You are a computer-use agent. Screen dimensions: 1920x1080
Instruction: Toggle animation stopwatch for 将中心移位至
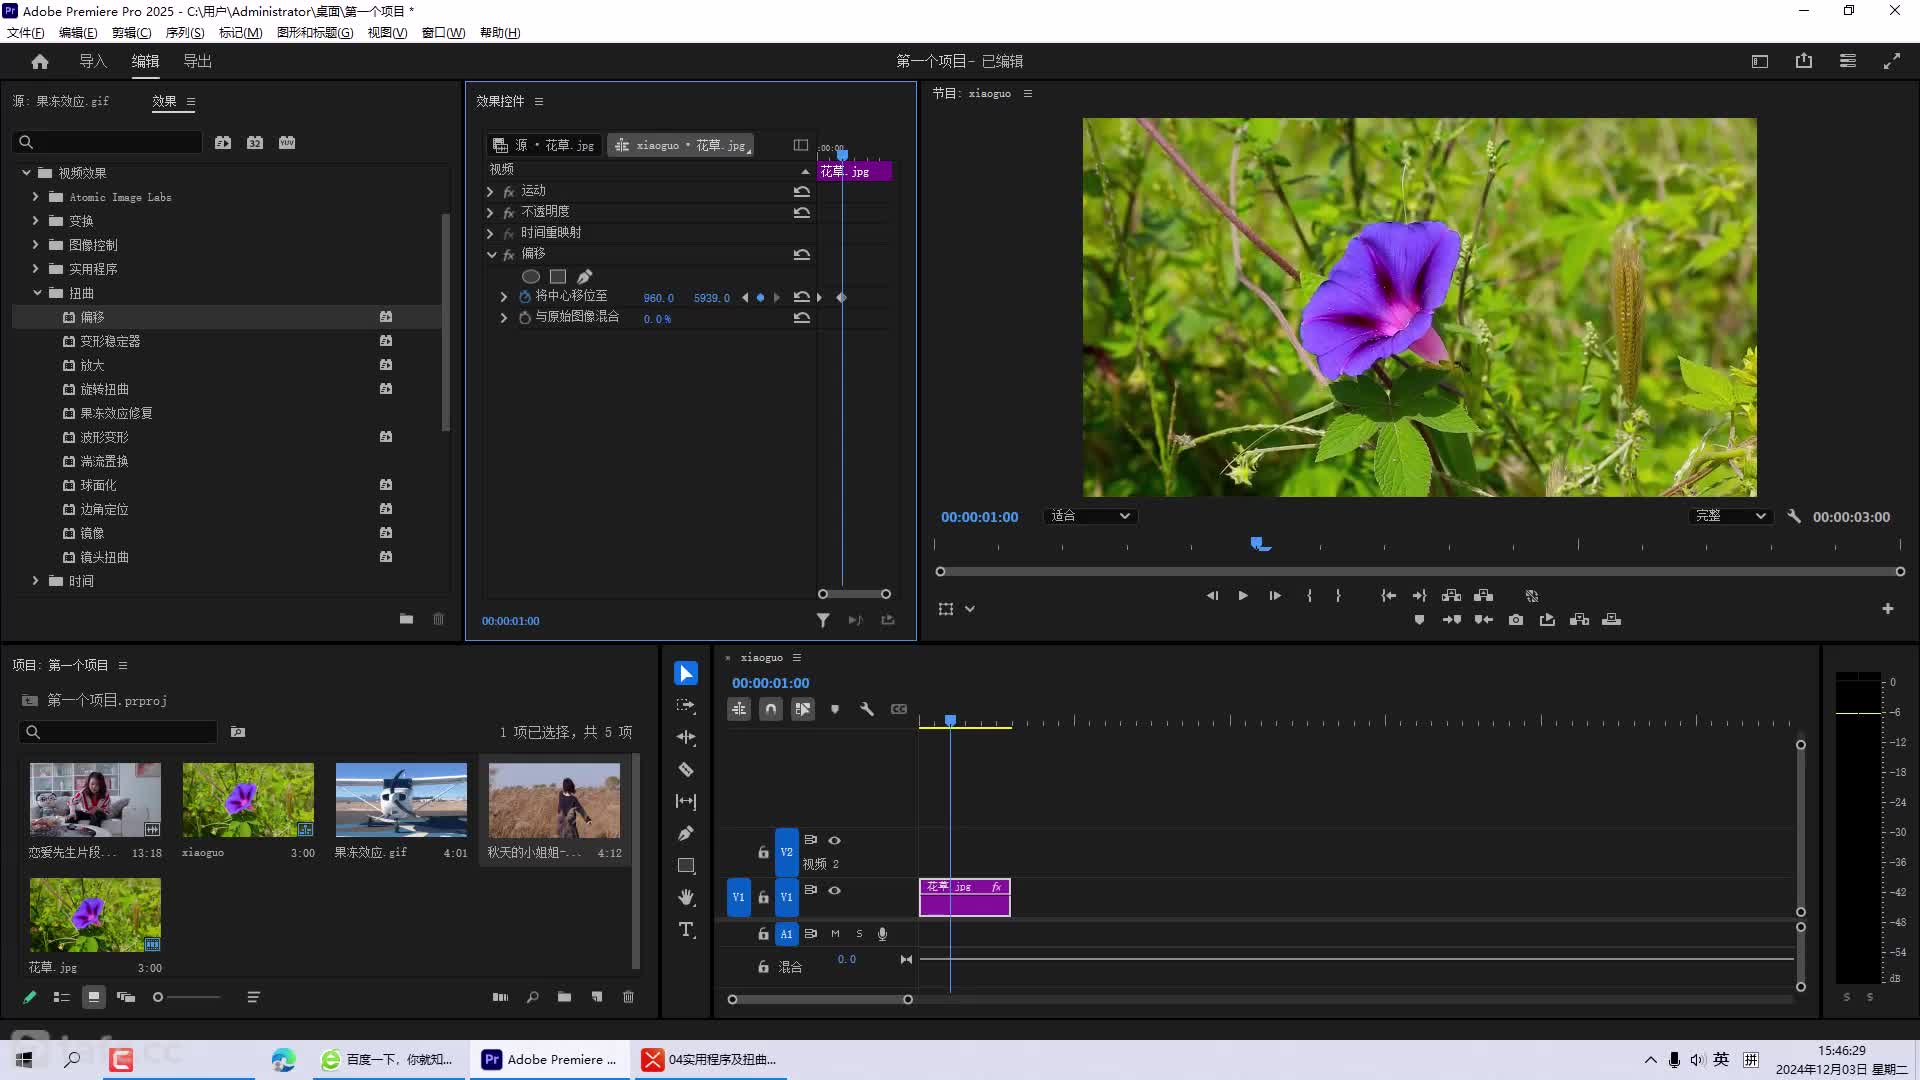(524, 297)
